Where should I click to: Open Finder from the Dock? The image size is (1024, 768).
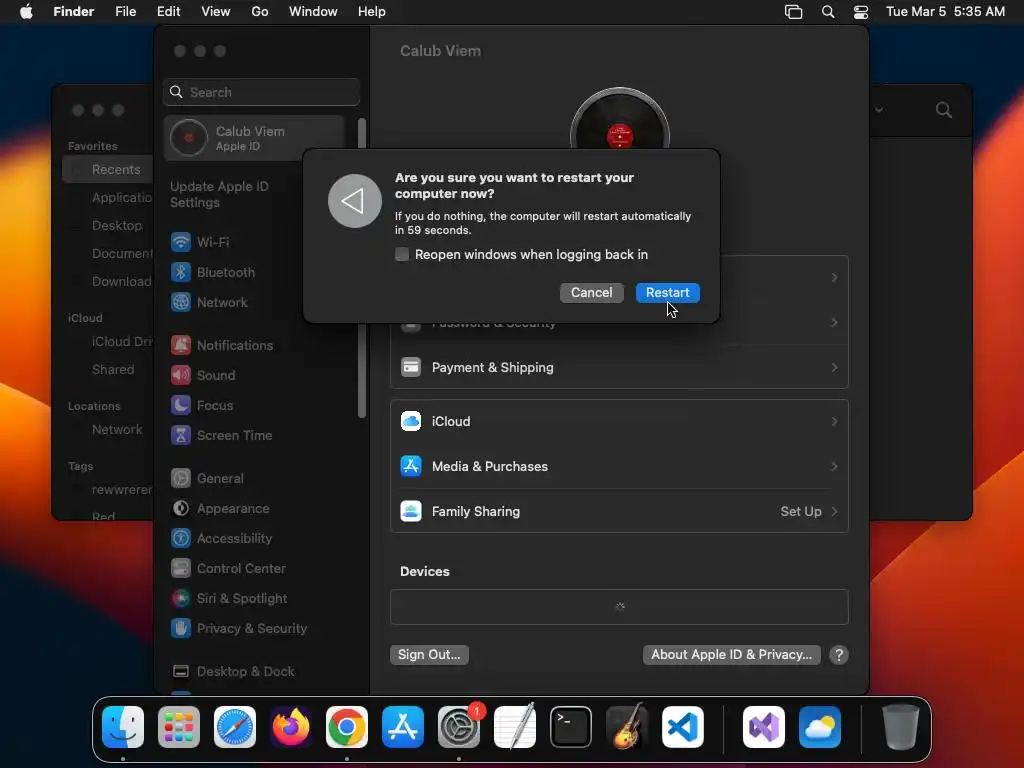point(123,727)
